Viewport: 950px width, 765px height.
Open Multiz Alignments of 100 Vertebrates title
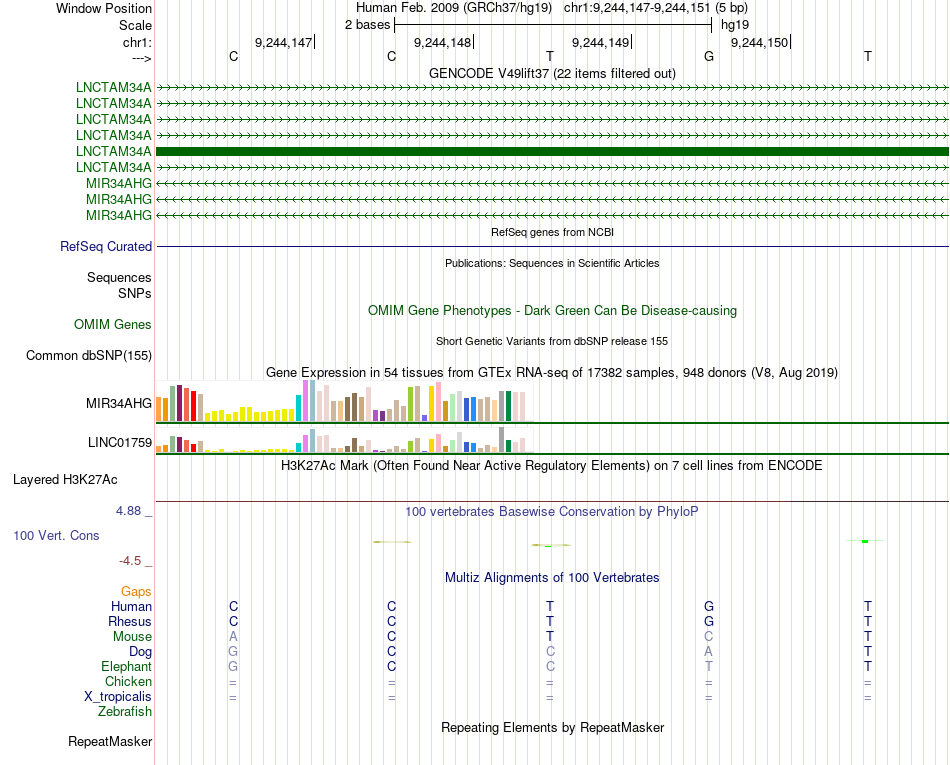coord(552,578)
